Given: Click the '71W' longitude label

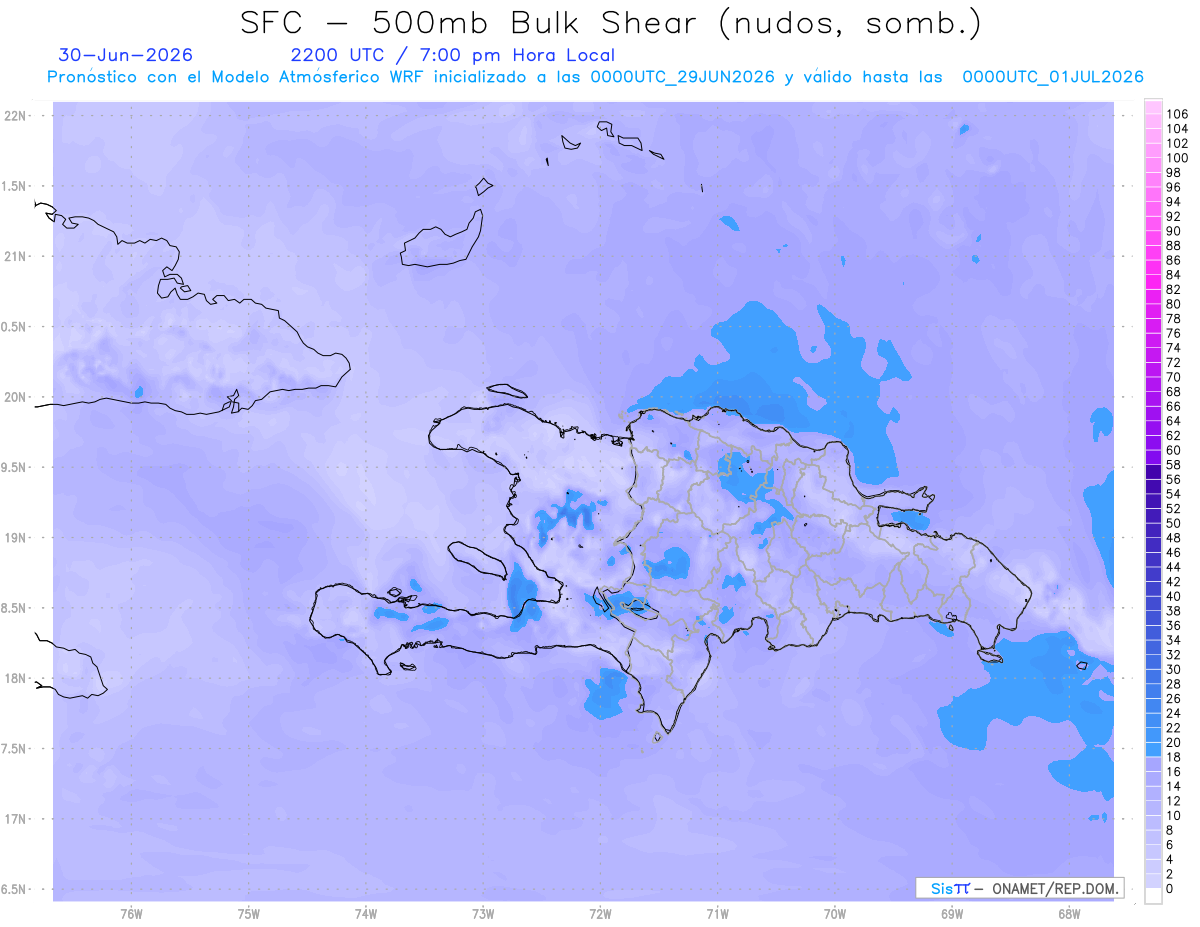Looking at the screenshot, I should click(717, 913).
